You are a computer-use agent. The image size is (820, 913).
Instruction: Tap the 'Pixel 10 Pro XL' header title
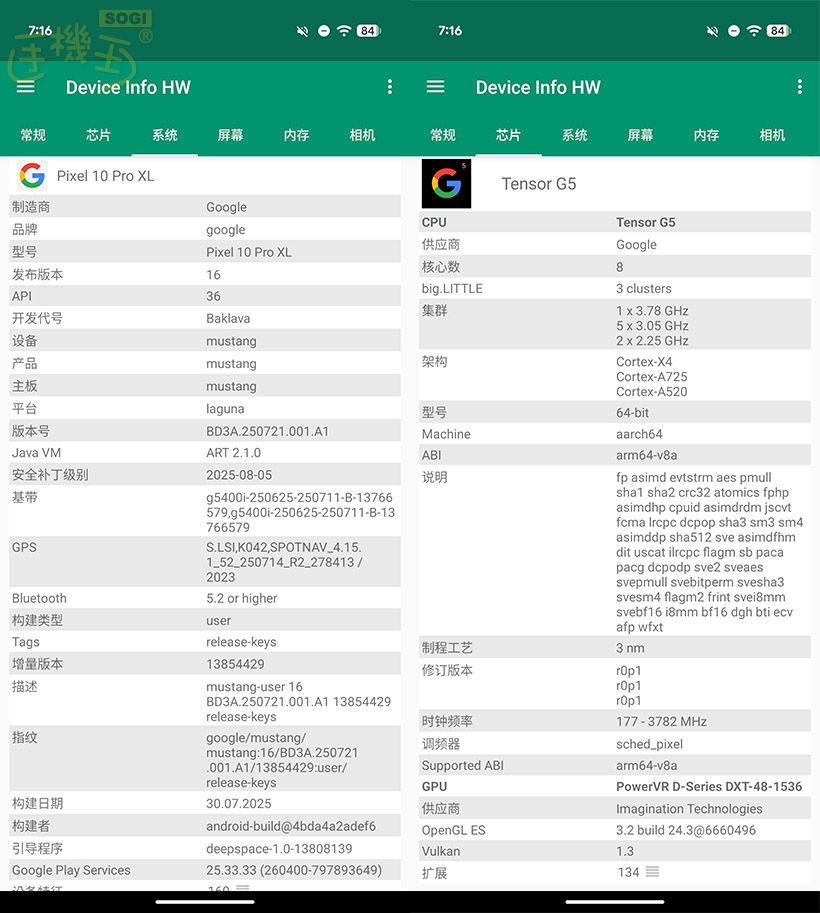[x=105, y=176]
